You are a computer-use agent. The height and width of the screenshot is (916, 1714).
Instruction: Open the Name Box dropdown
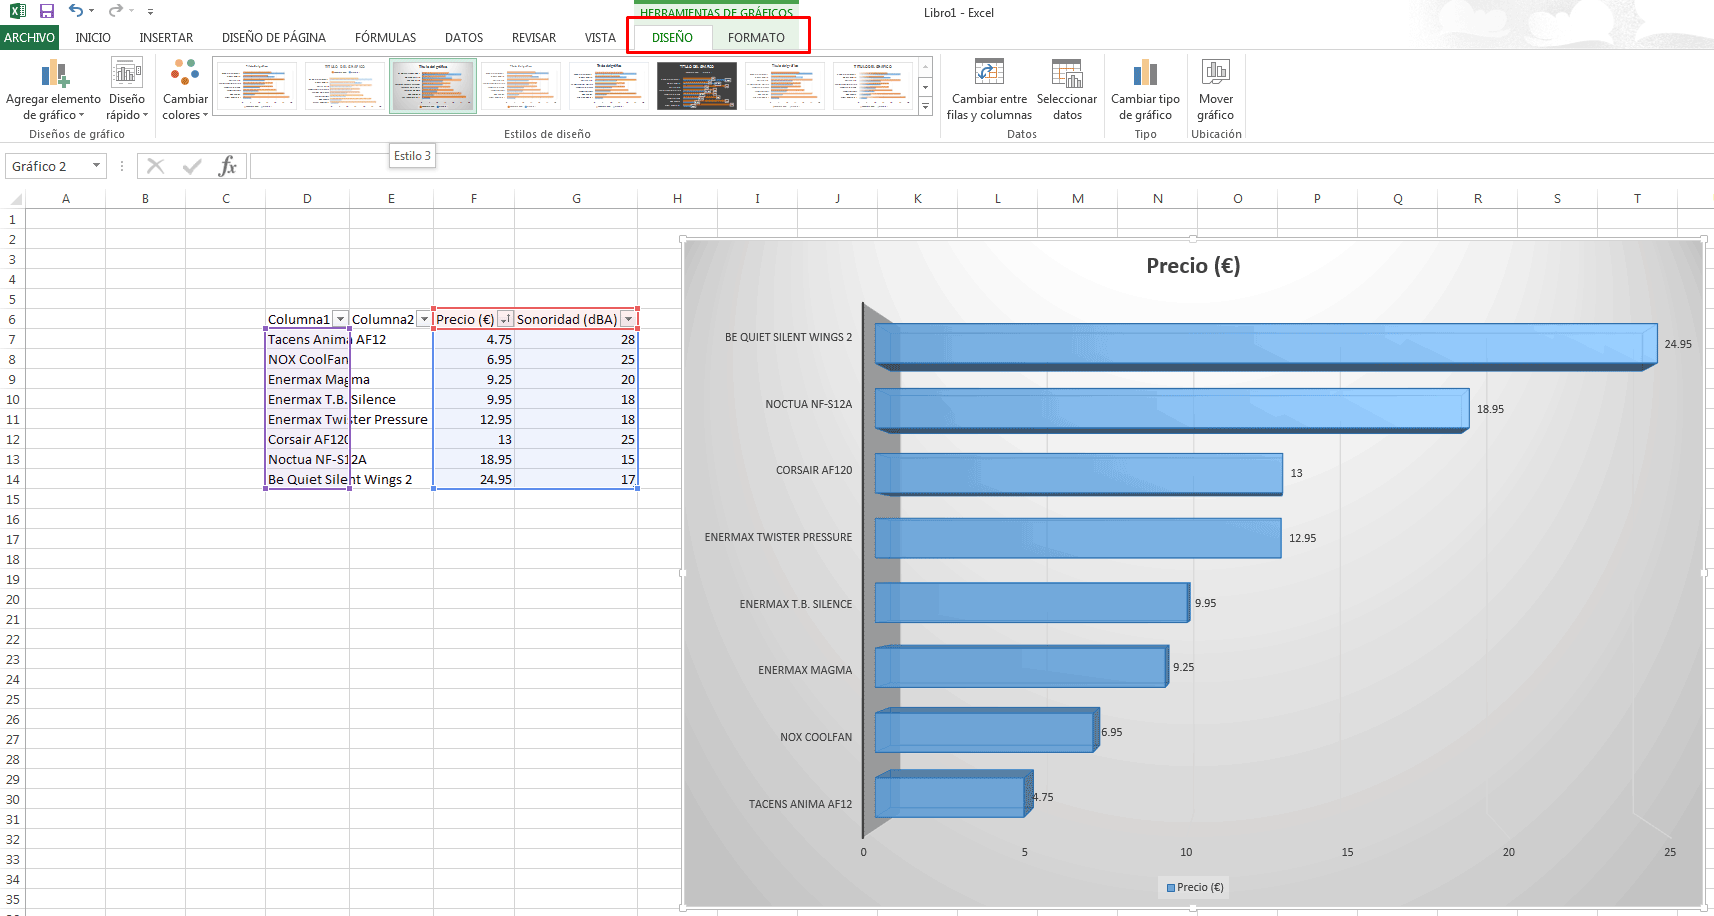pyautogui.click(x=96, y=166)
